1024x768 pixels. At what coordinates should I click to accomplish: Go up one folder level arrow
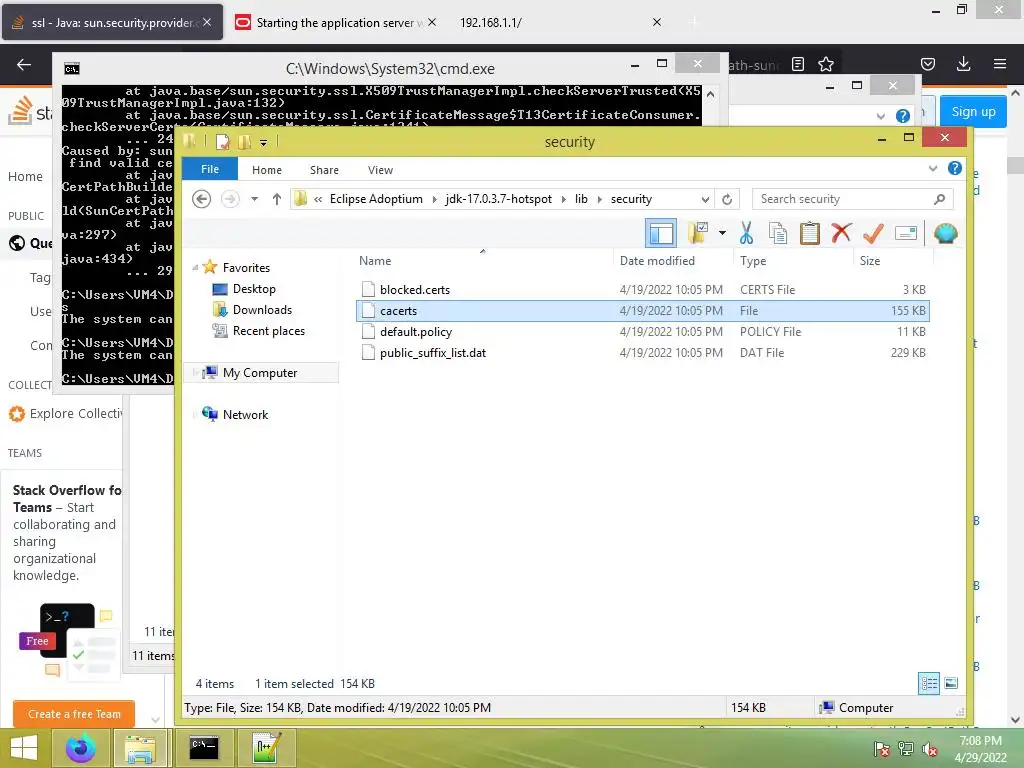point(277,199)
